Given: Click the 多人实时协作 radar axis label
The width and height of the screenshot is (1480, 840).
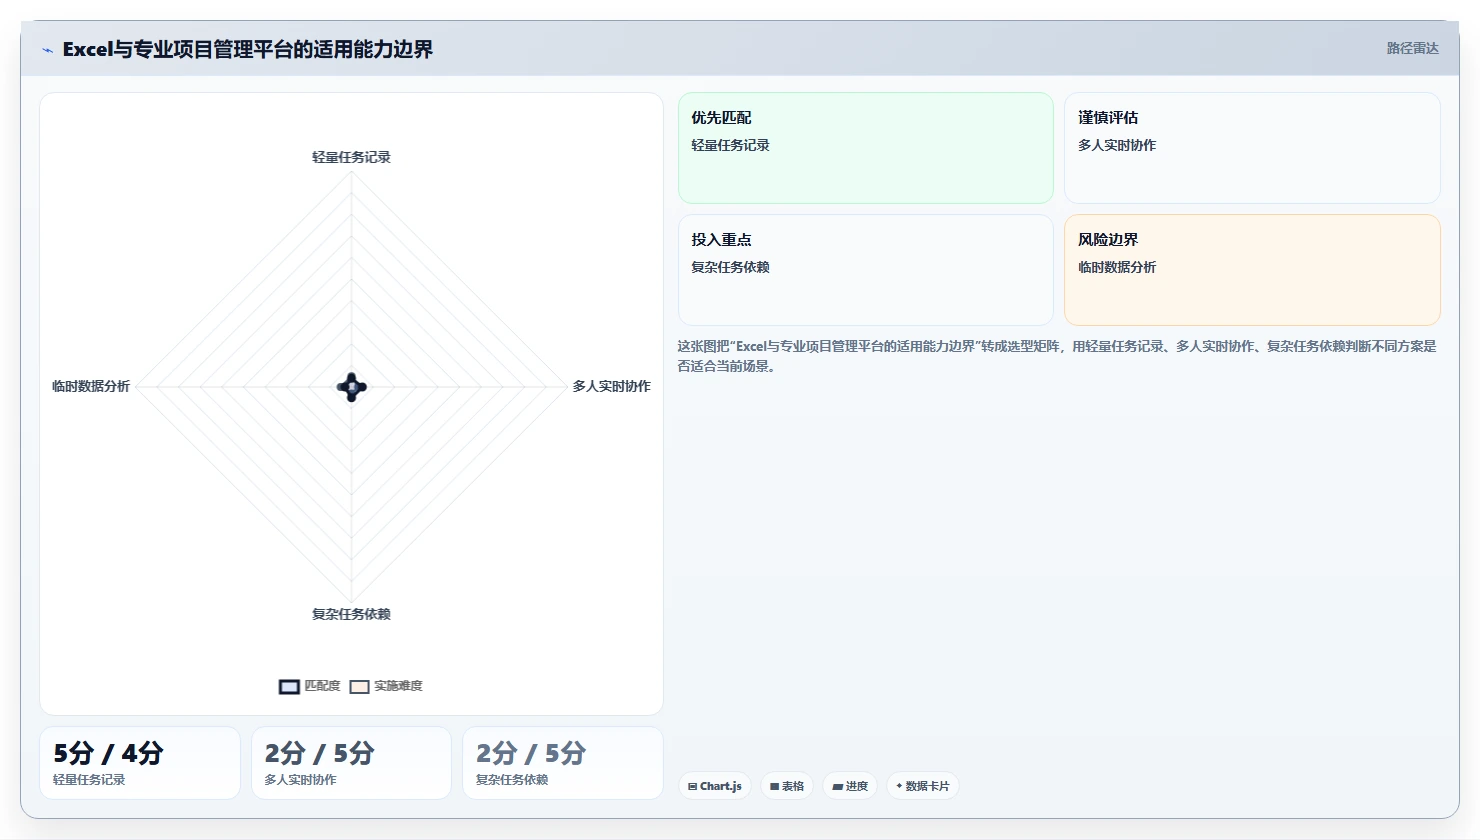Looking at the screenshot, I should [611, 386].
